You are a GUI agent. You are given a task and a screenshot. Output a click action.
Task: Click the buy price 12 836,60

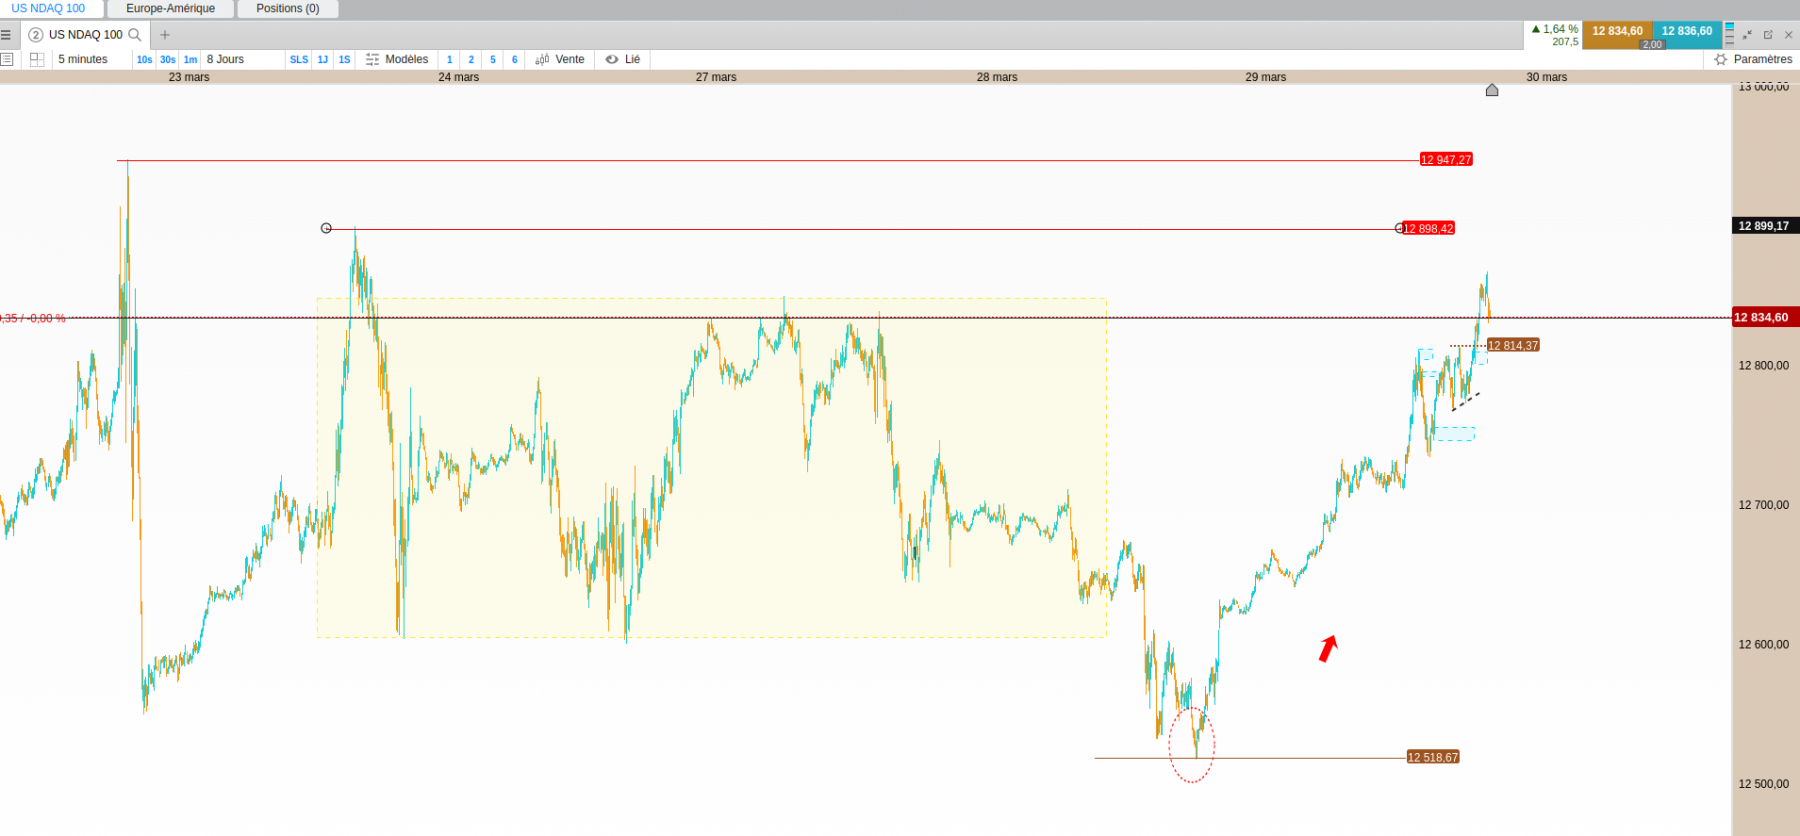coord(1687,31)
